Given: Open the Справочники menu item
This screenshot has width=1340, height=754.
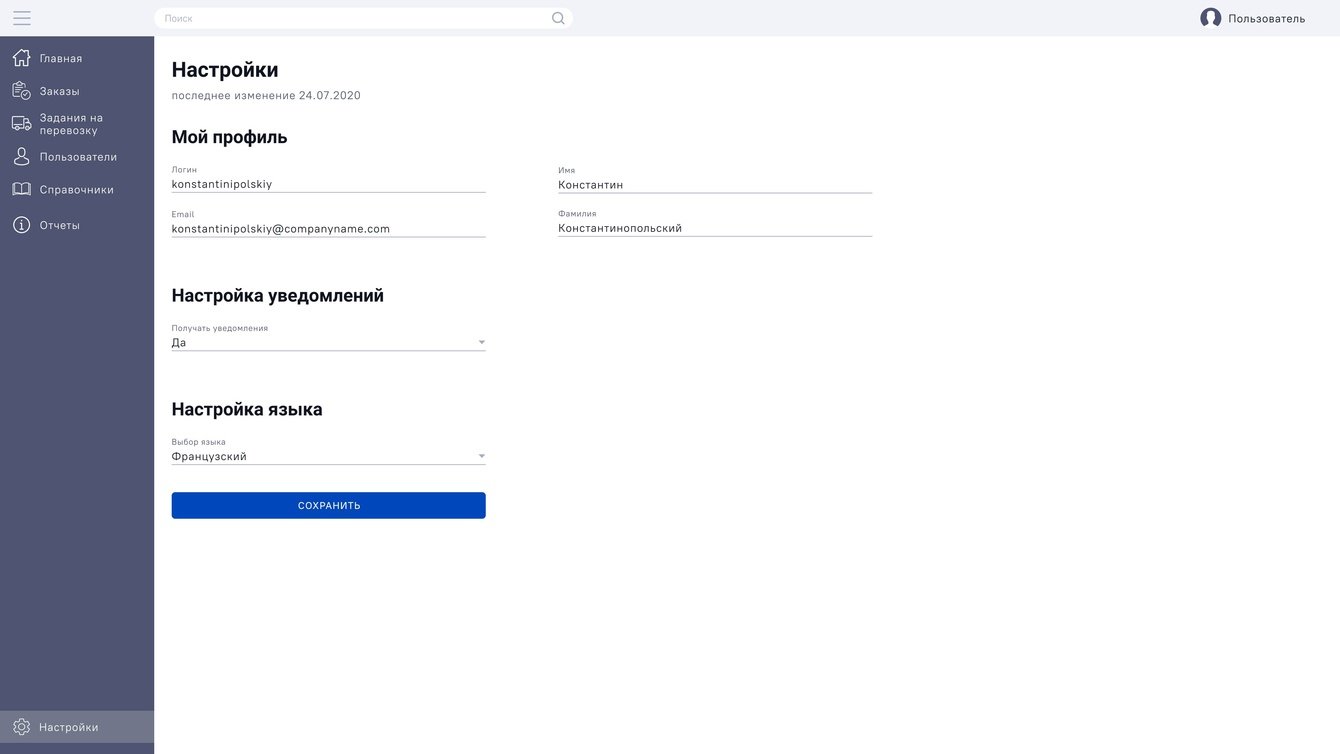Looking at the screenshot, I should (x=76, y=190).
